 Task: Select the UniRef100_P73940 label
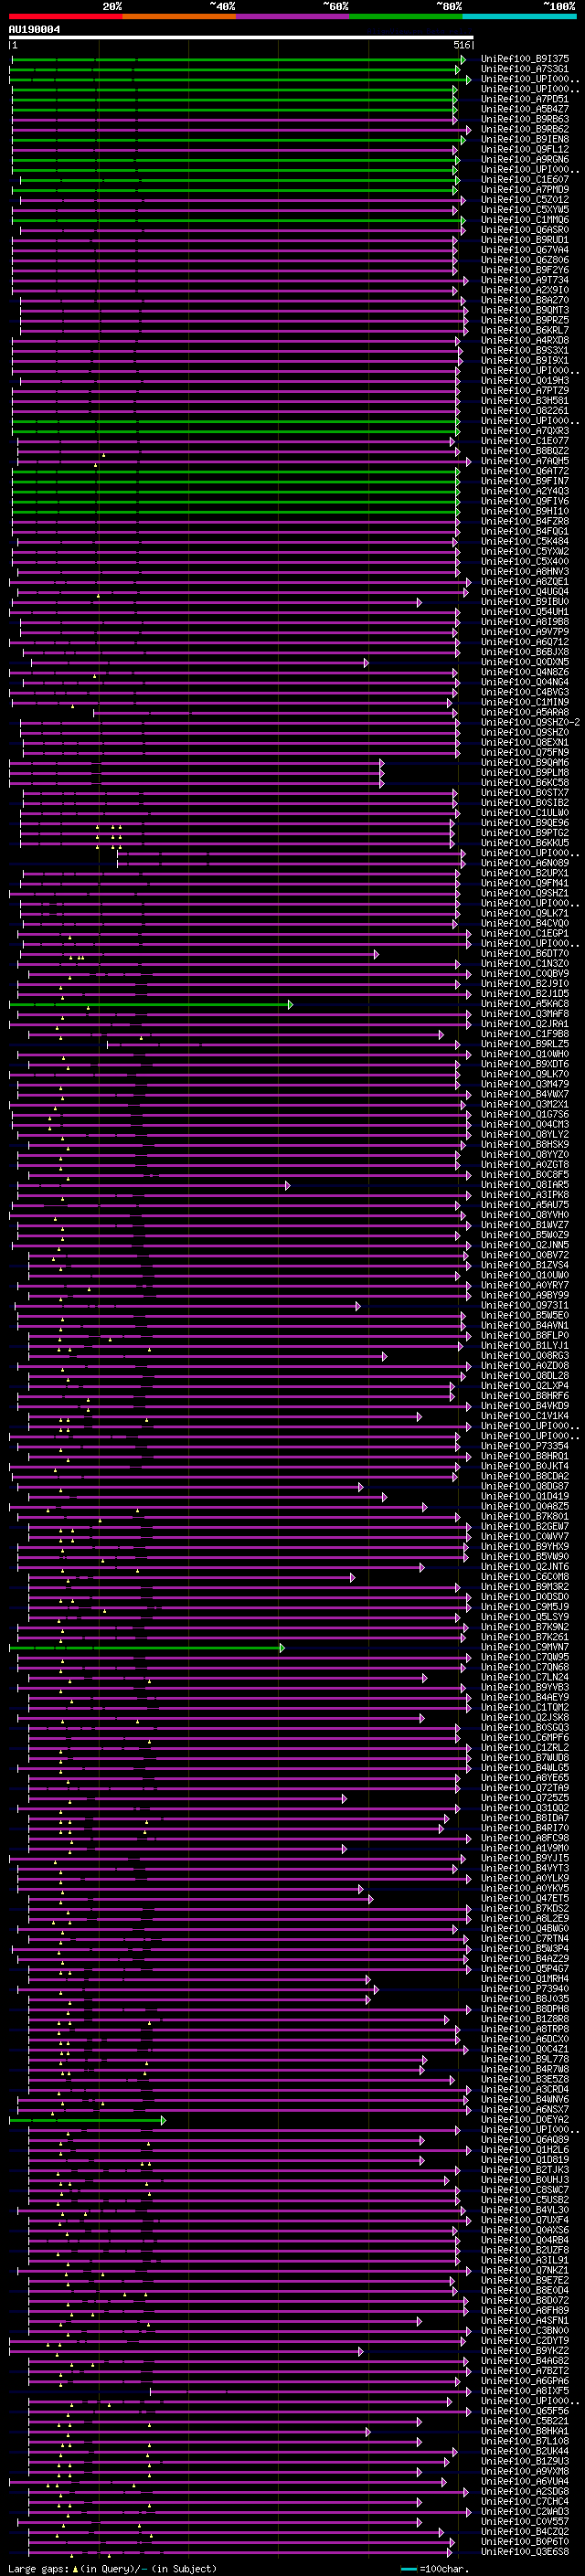click(525, 1989)
